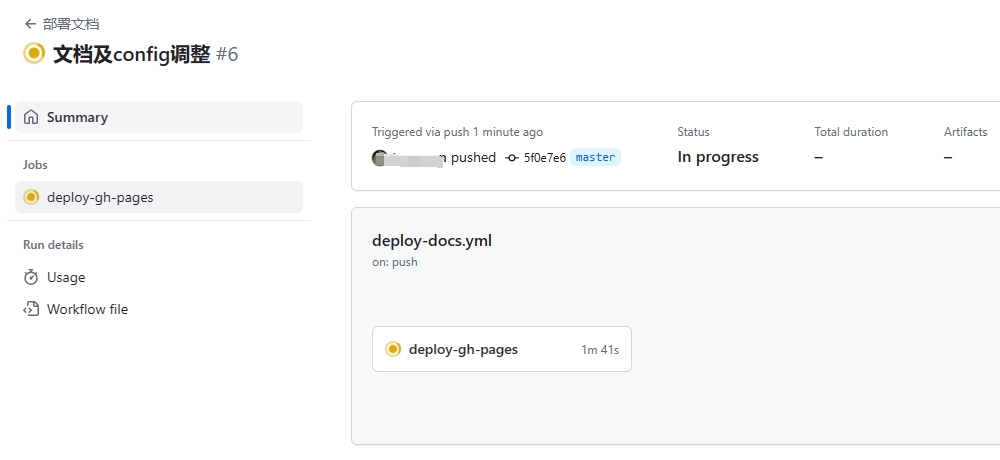Click the user avatar in the trigger panel
This screenshot has height=460, width=1000.
[x=380, y=158]
